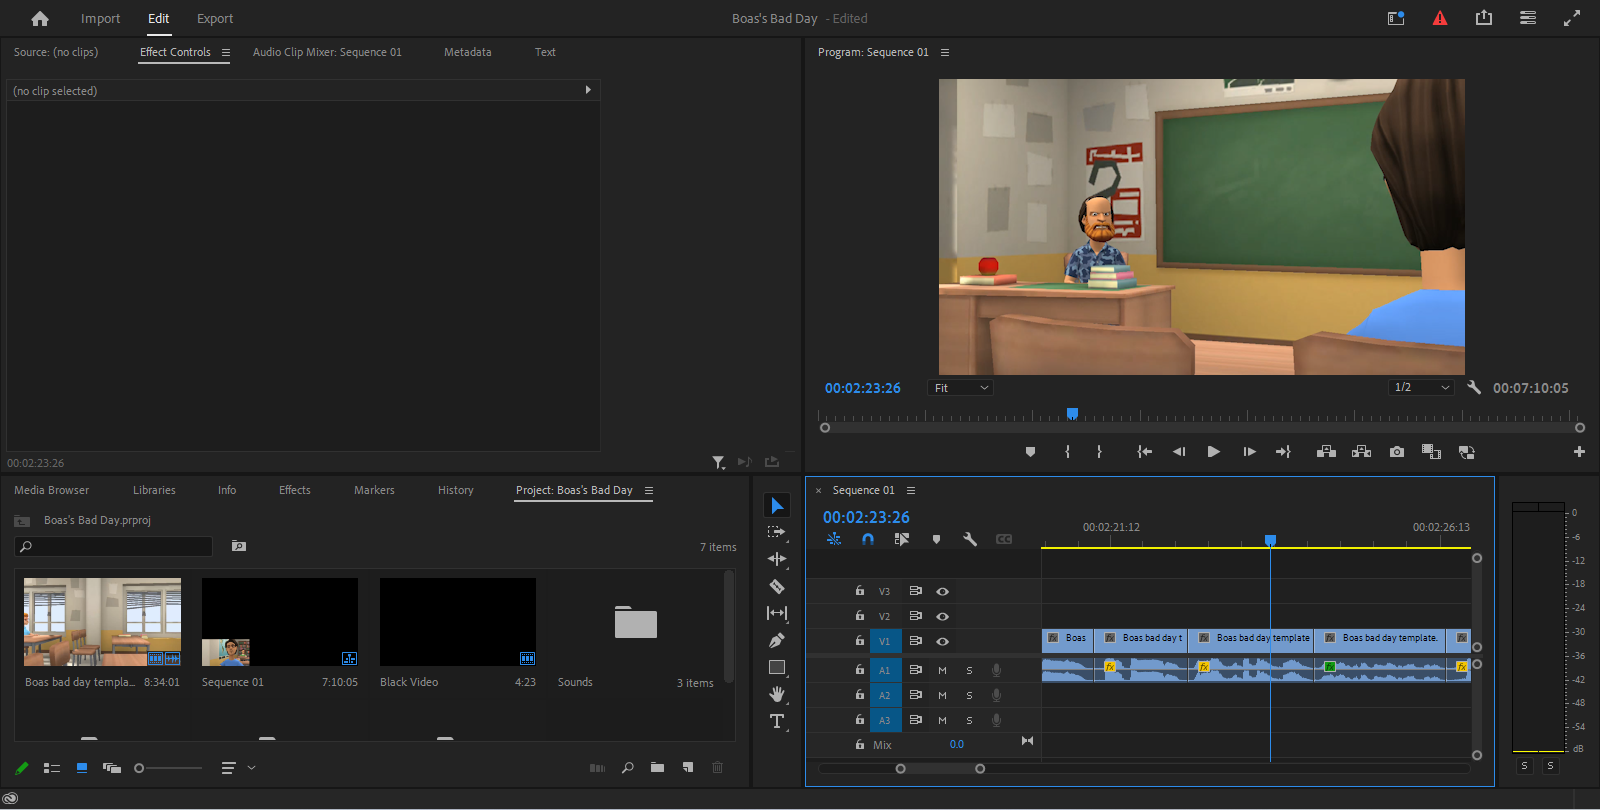Click the Add Marker icon in Program monitor

click(x=1030, y=452)
